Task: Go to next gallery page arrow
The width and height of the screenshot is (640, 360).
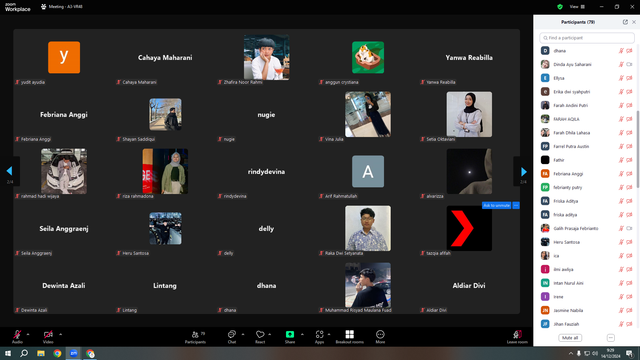Action: (524, 171)
